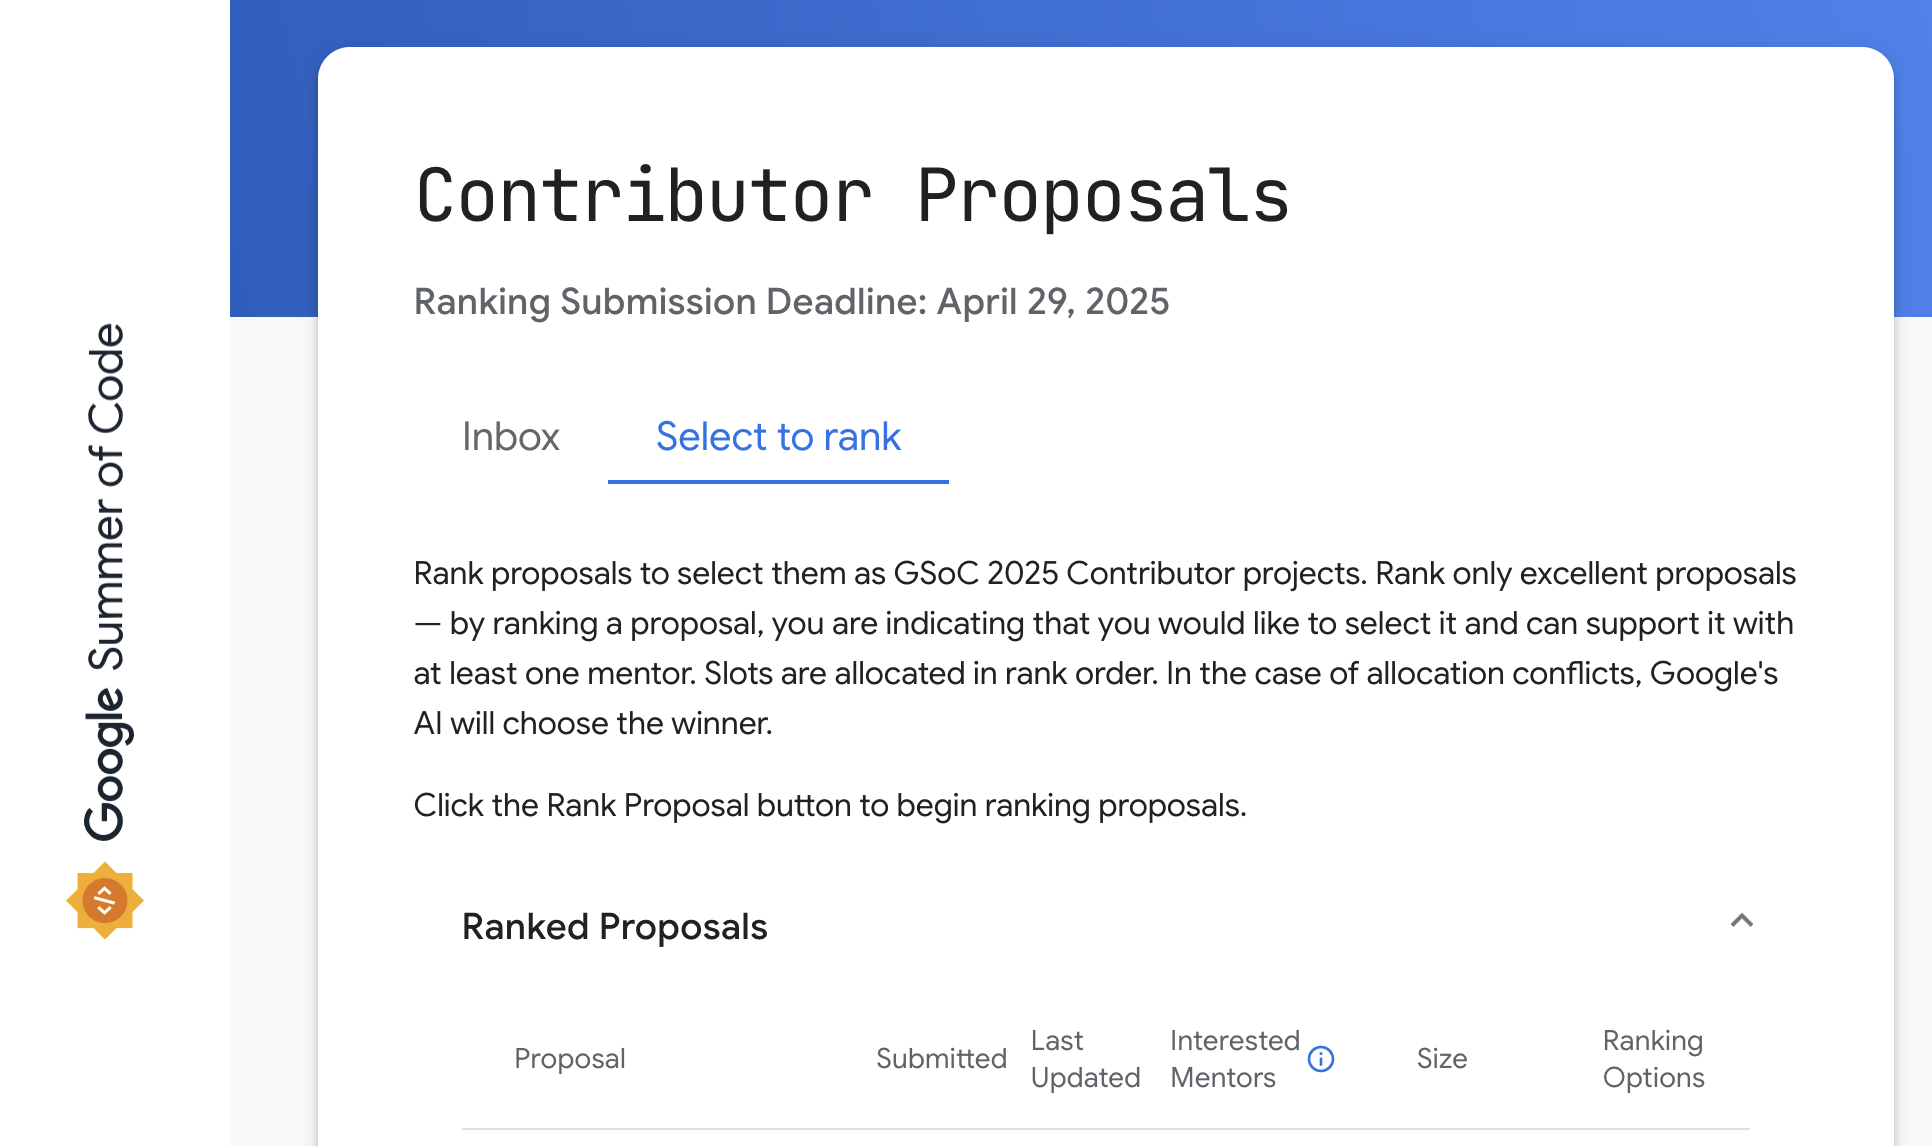Click the Ranking Submission Deadline text
1932x1146 pixels.
(791, 302)
